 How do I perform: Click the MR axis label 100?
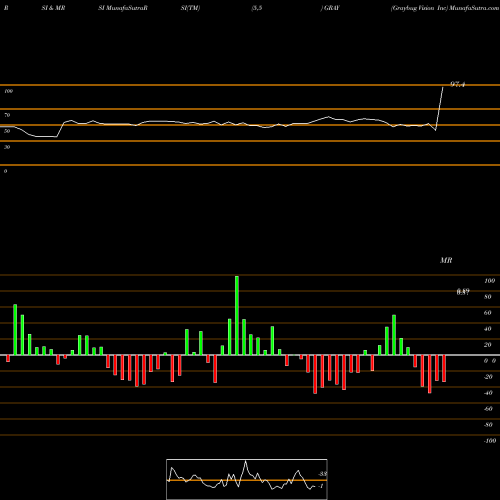click(x=489, y=281)
